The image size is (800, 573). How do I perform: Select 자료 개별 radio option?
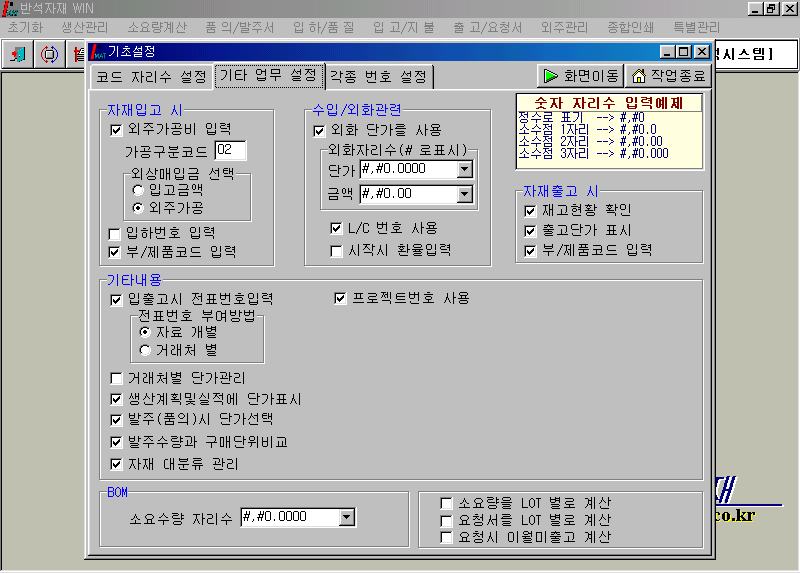point(145,332)
